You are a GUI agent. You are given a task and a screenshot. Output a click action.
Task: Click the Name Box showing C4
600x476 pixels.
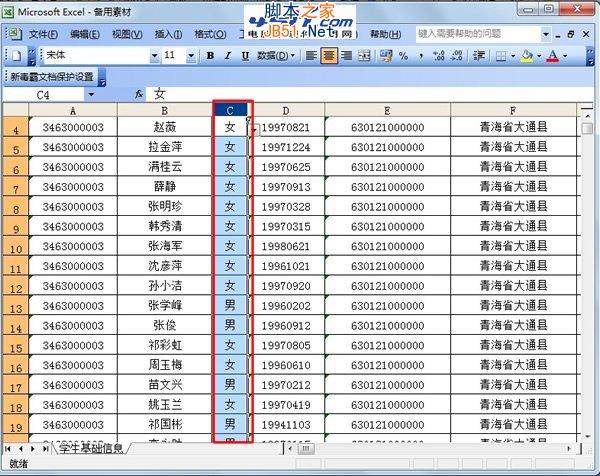click(x=43, y=95)
